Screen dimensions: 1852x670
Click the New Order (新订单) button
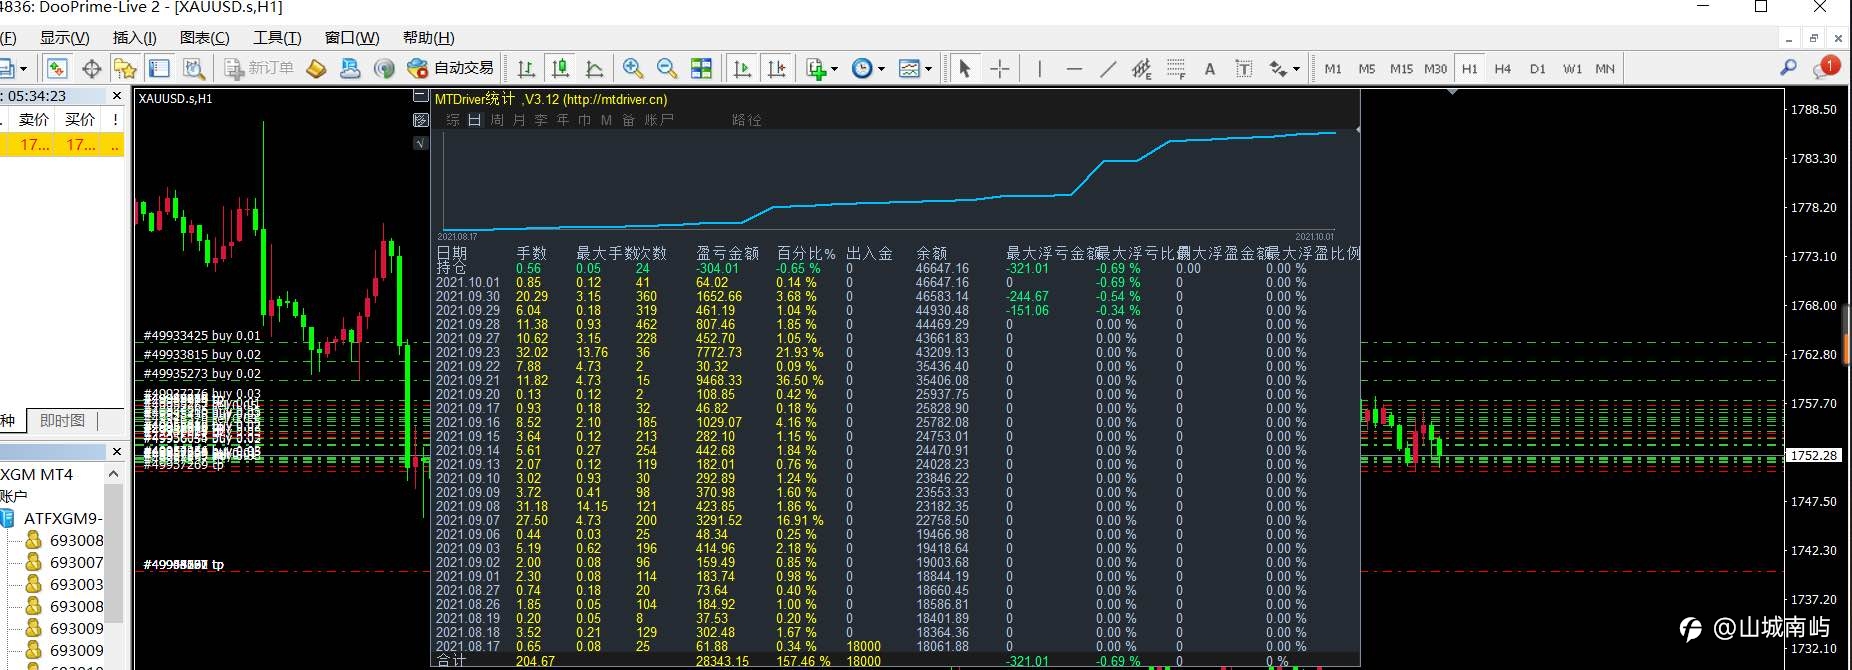(259, 68)
